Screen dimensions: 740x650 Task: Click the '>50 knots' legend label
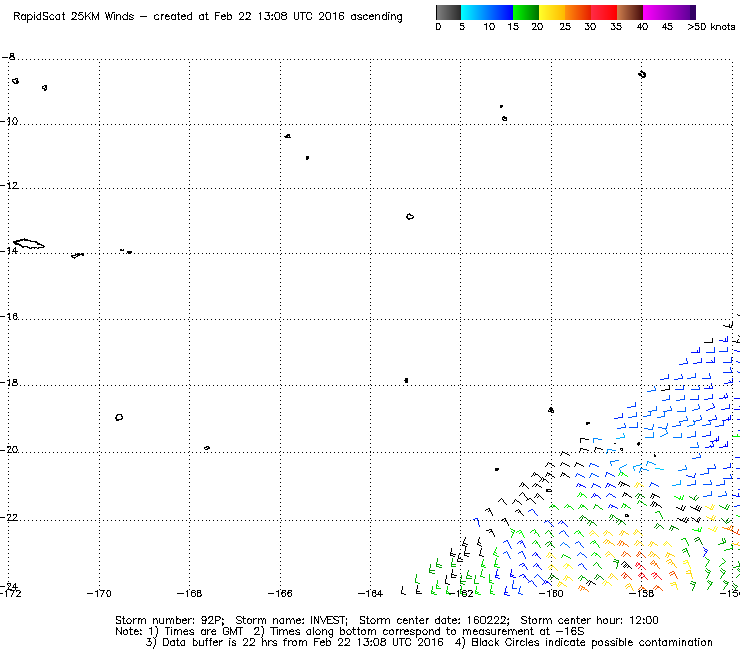(x=711, y=27)
